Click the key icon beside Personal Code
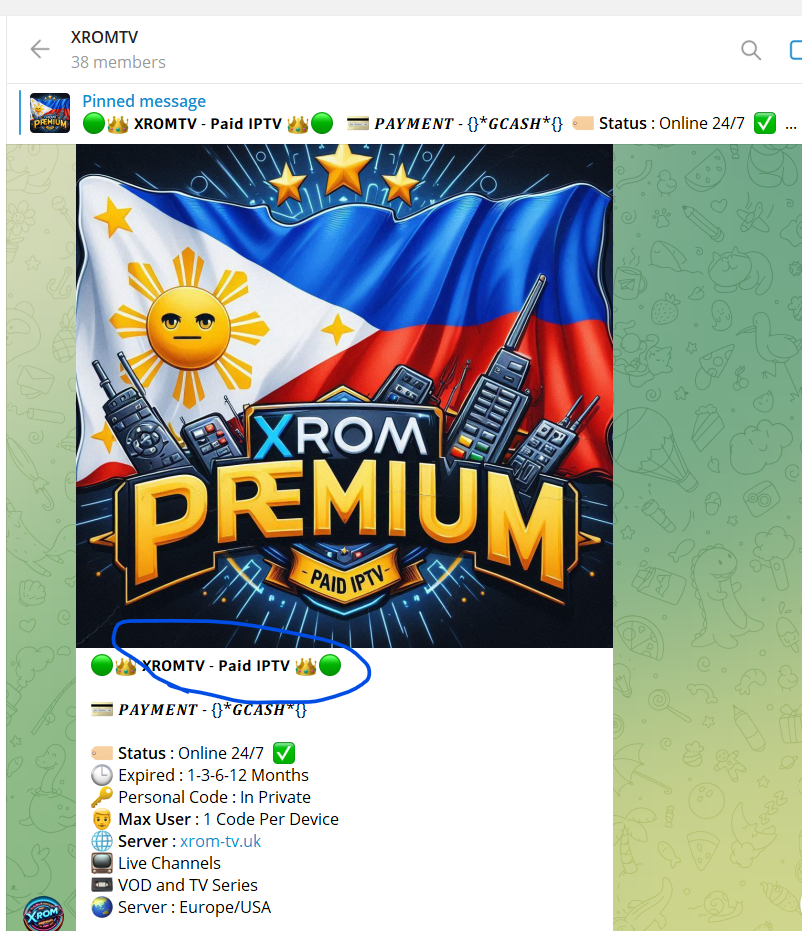The height and width of the screenshot is (931, 802). pyautogui.click(x=102, y=797)
